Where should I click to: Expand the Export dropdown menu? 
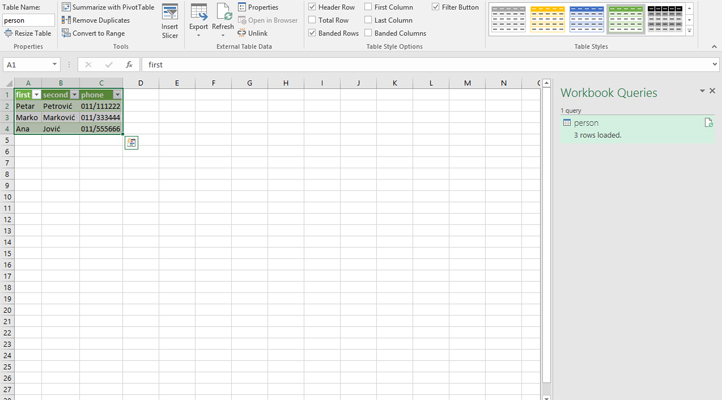(x=198, y=35)
